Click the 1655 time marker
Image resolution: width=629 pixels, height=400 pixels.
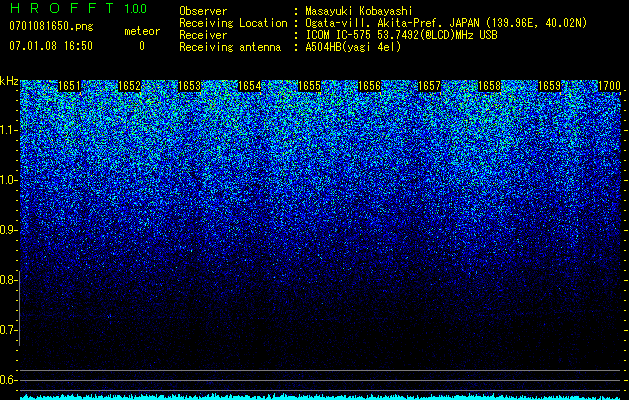(310, 86)
